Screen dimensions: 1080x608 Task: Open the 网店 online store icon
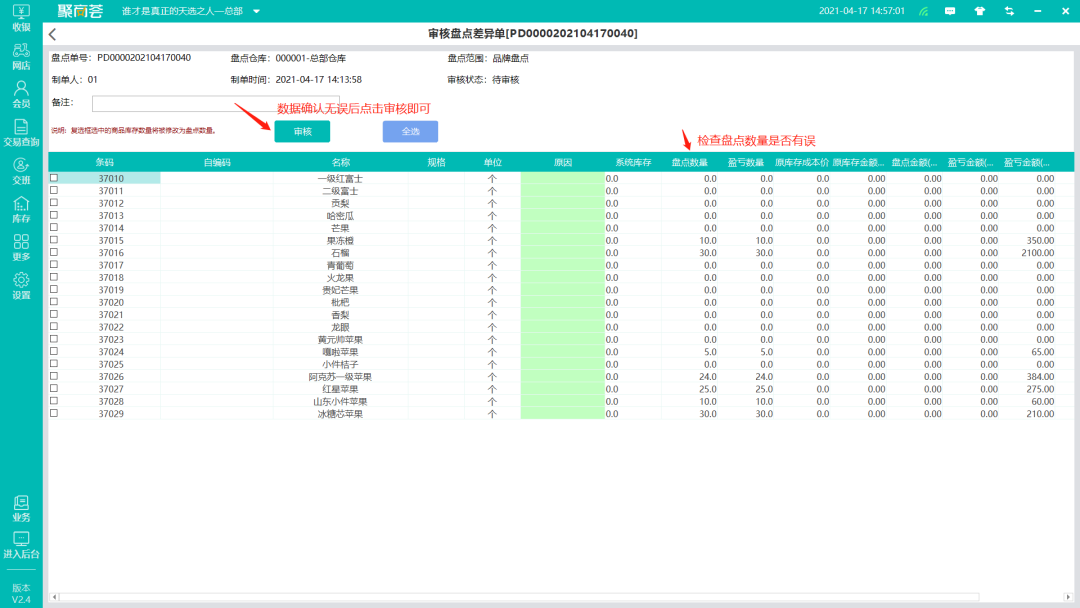(x=21, y=55)
